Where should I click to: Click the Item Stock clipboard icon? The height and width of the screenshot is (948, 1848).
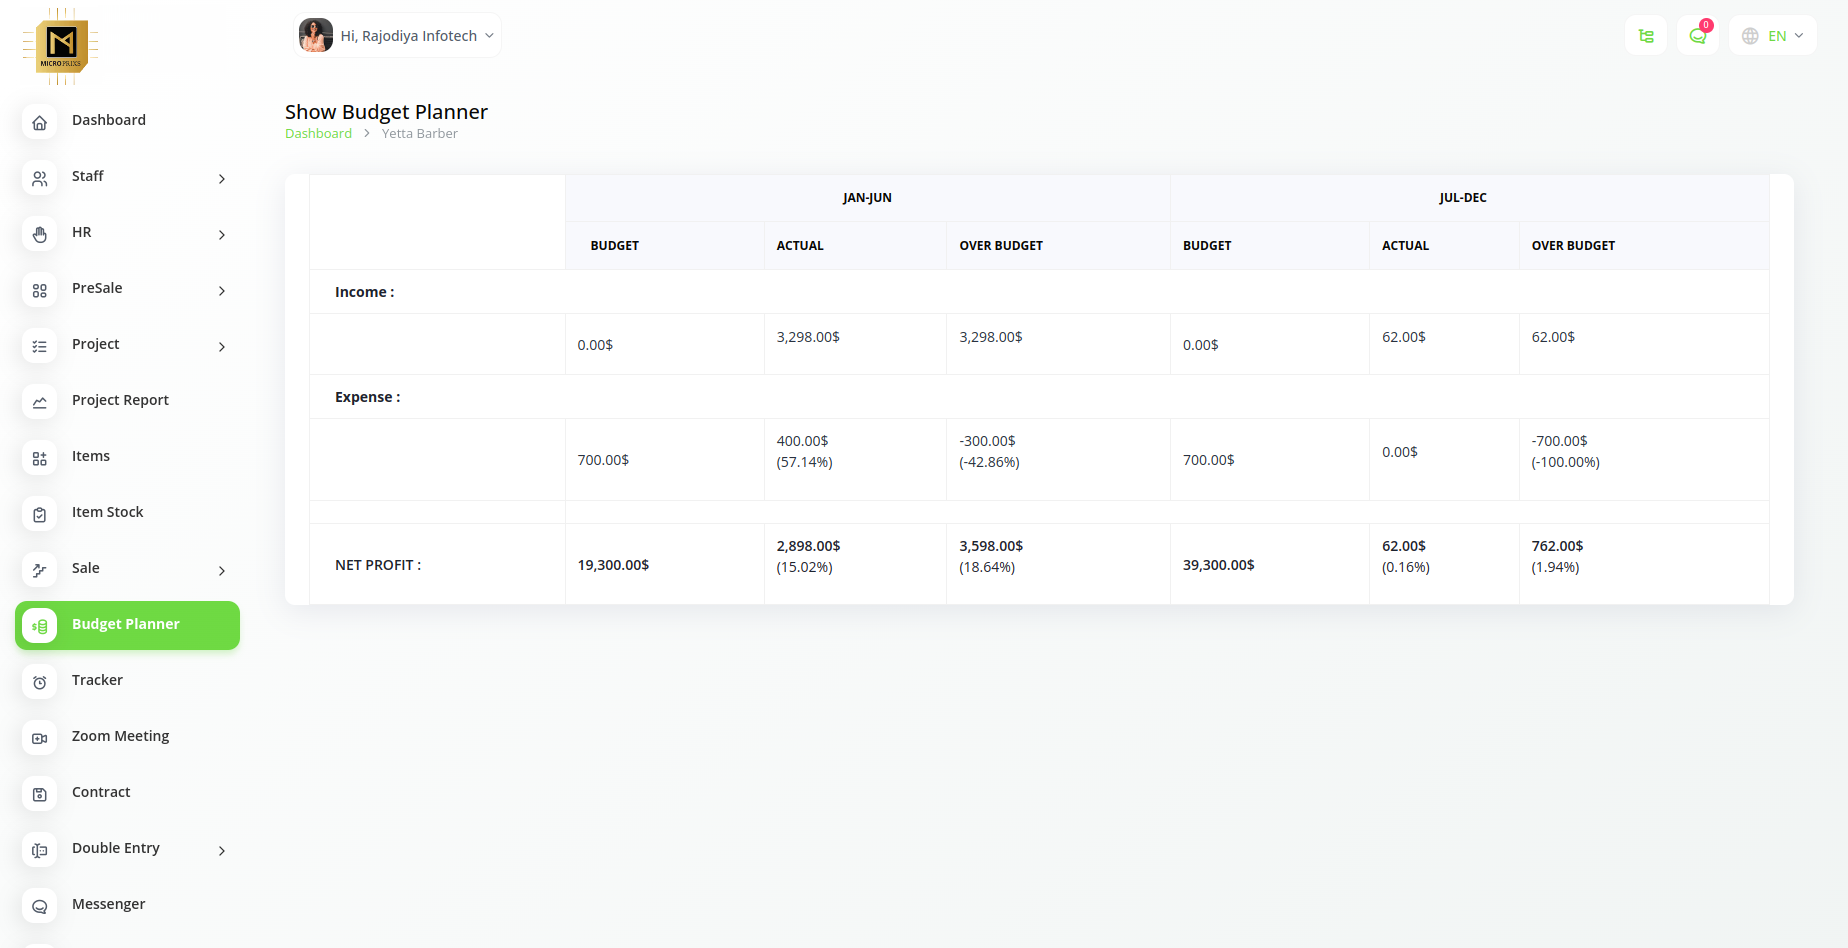39,515
